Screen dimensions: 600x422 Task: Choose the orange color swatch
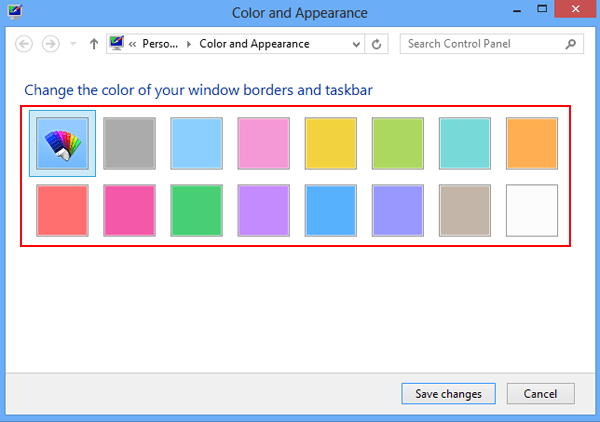click(532, 143)
